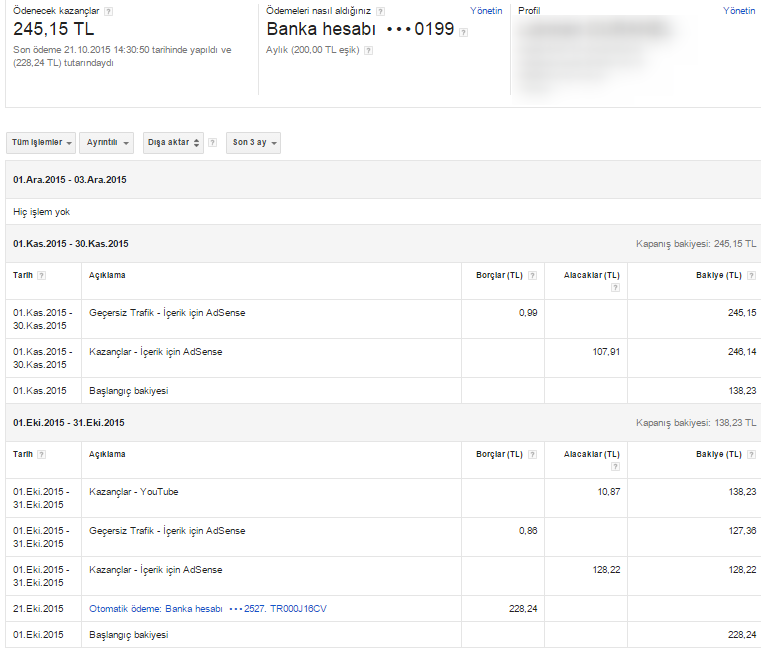
Task: Expand the Ayrıntılı view dropdown
Action: click(106, 143)
